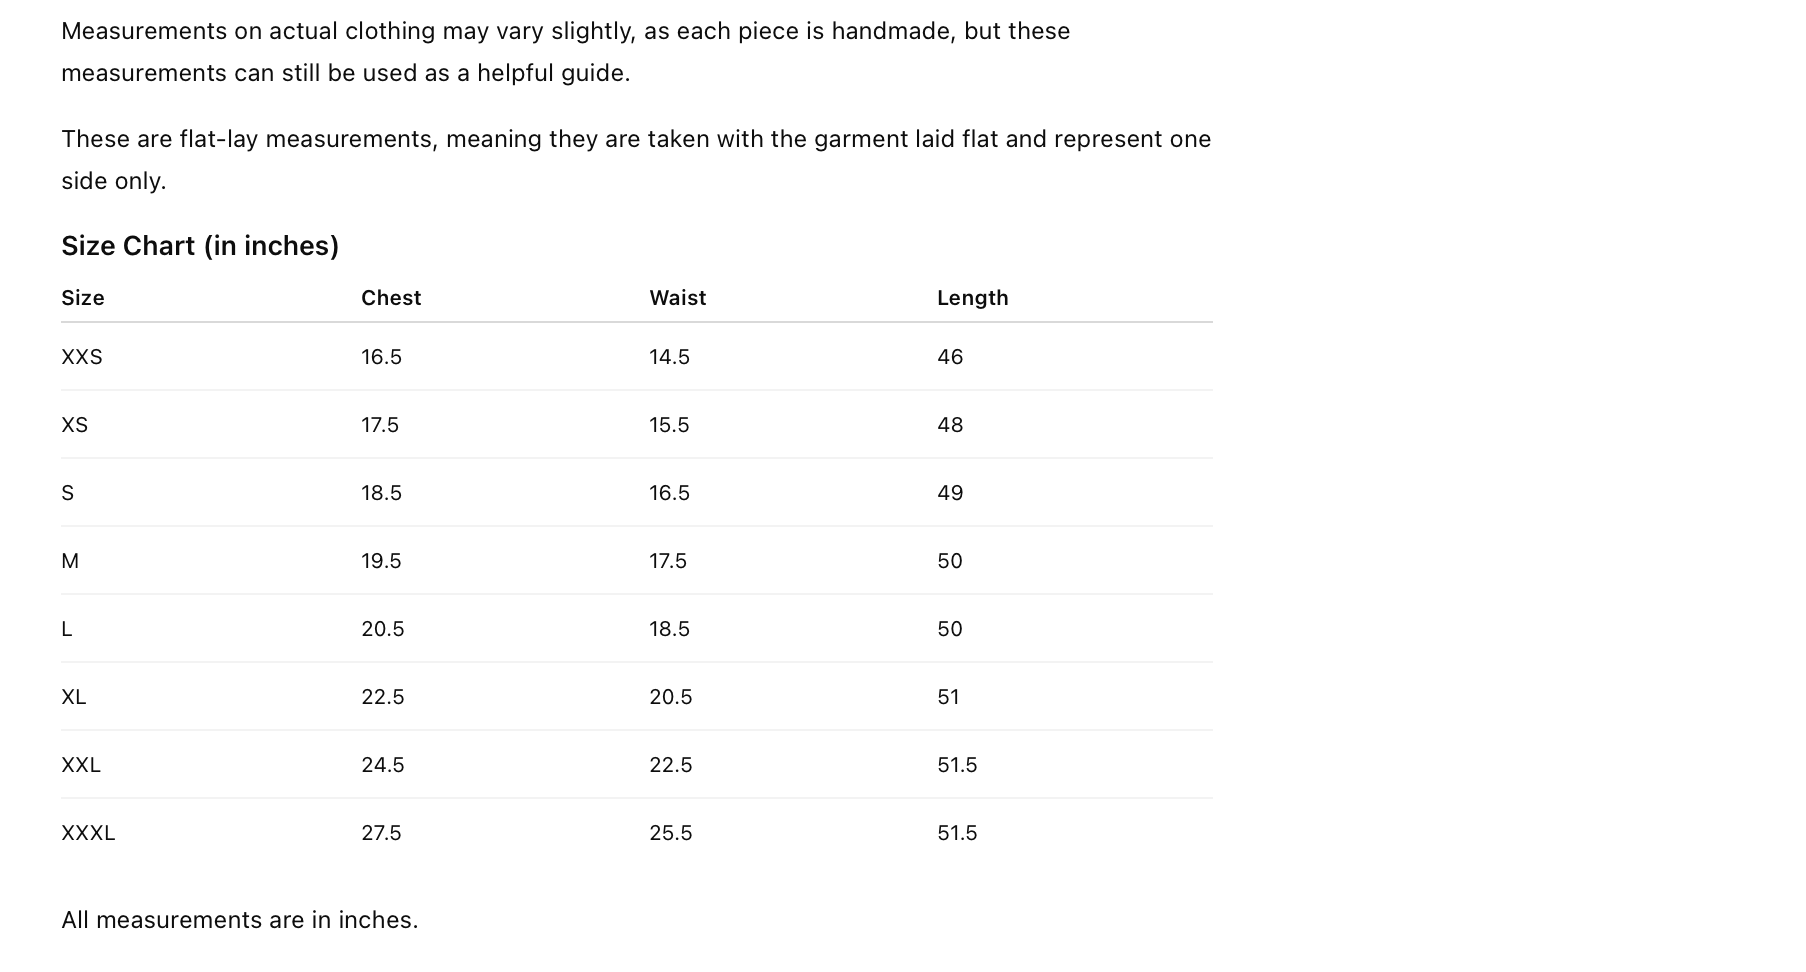
Task: Click the Length column header
Action: [x=972, y=298]
